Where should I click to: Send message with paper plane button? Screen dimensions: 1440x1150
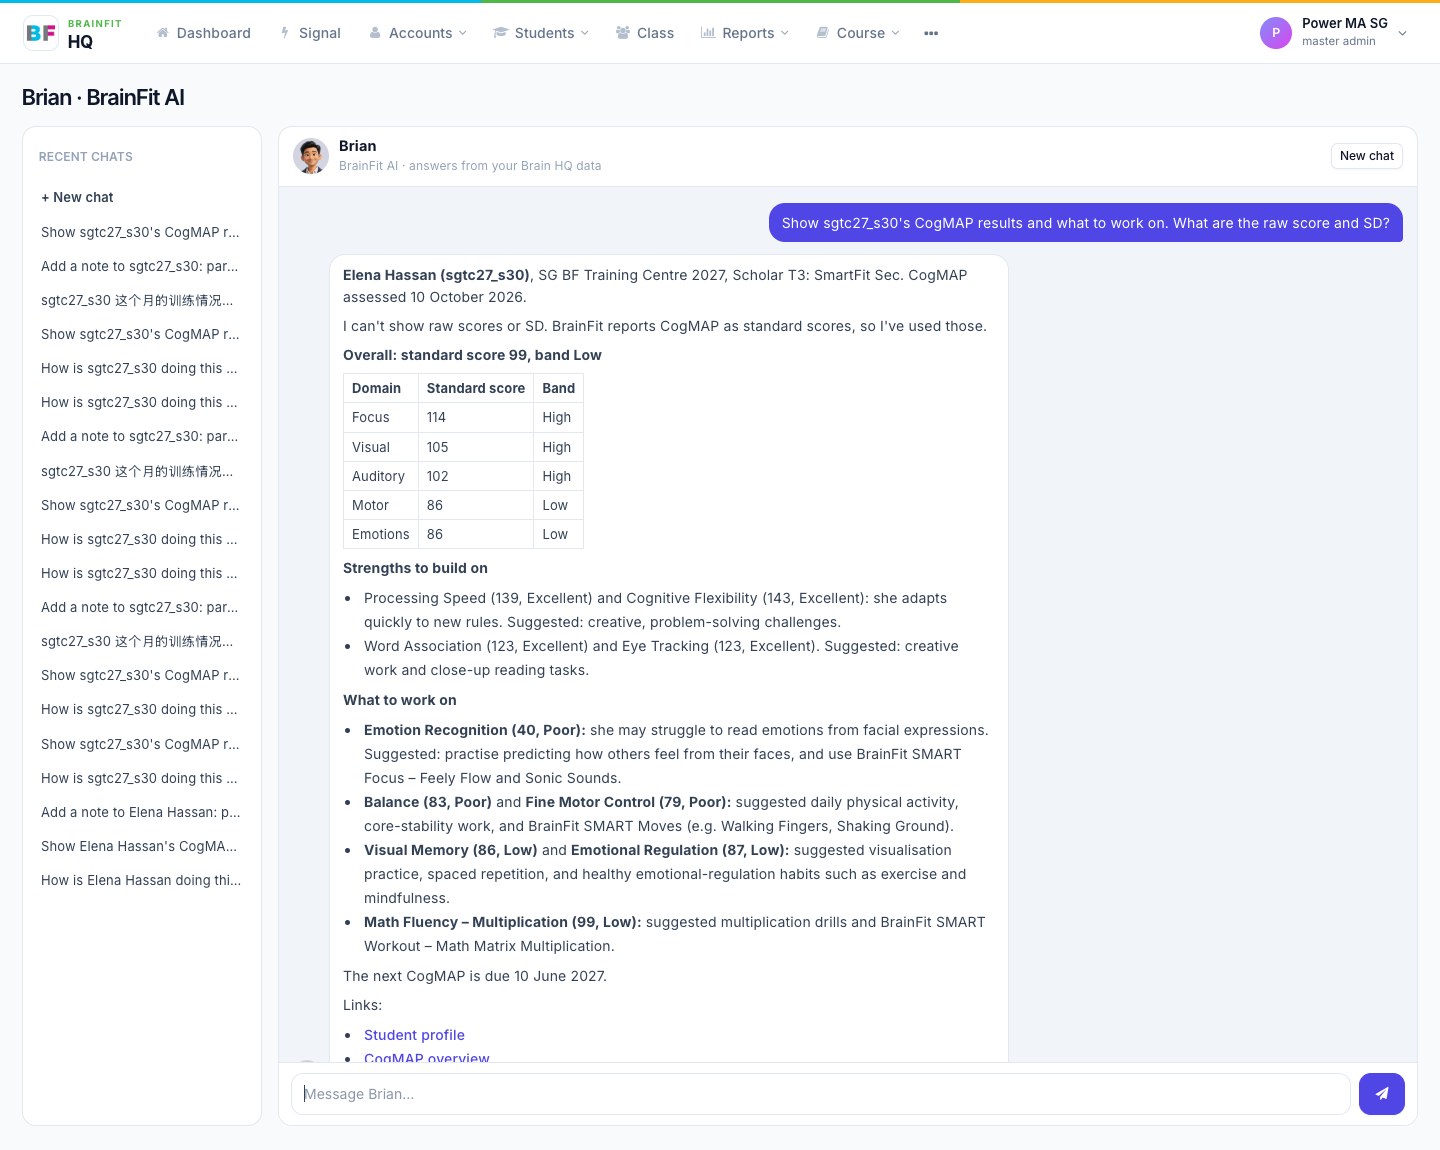point(1382,1094)
